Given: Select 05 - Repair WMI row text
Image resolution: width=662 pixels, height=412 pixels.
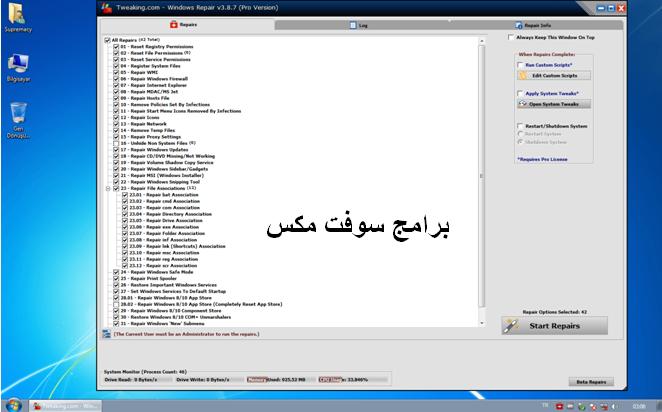Looking at the screenshot, I should 139,73.
